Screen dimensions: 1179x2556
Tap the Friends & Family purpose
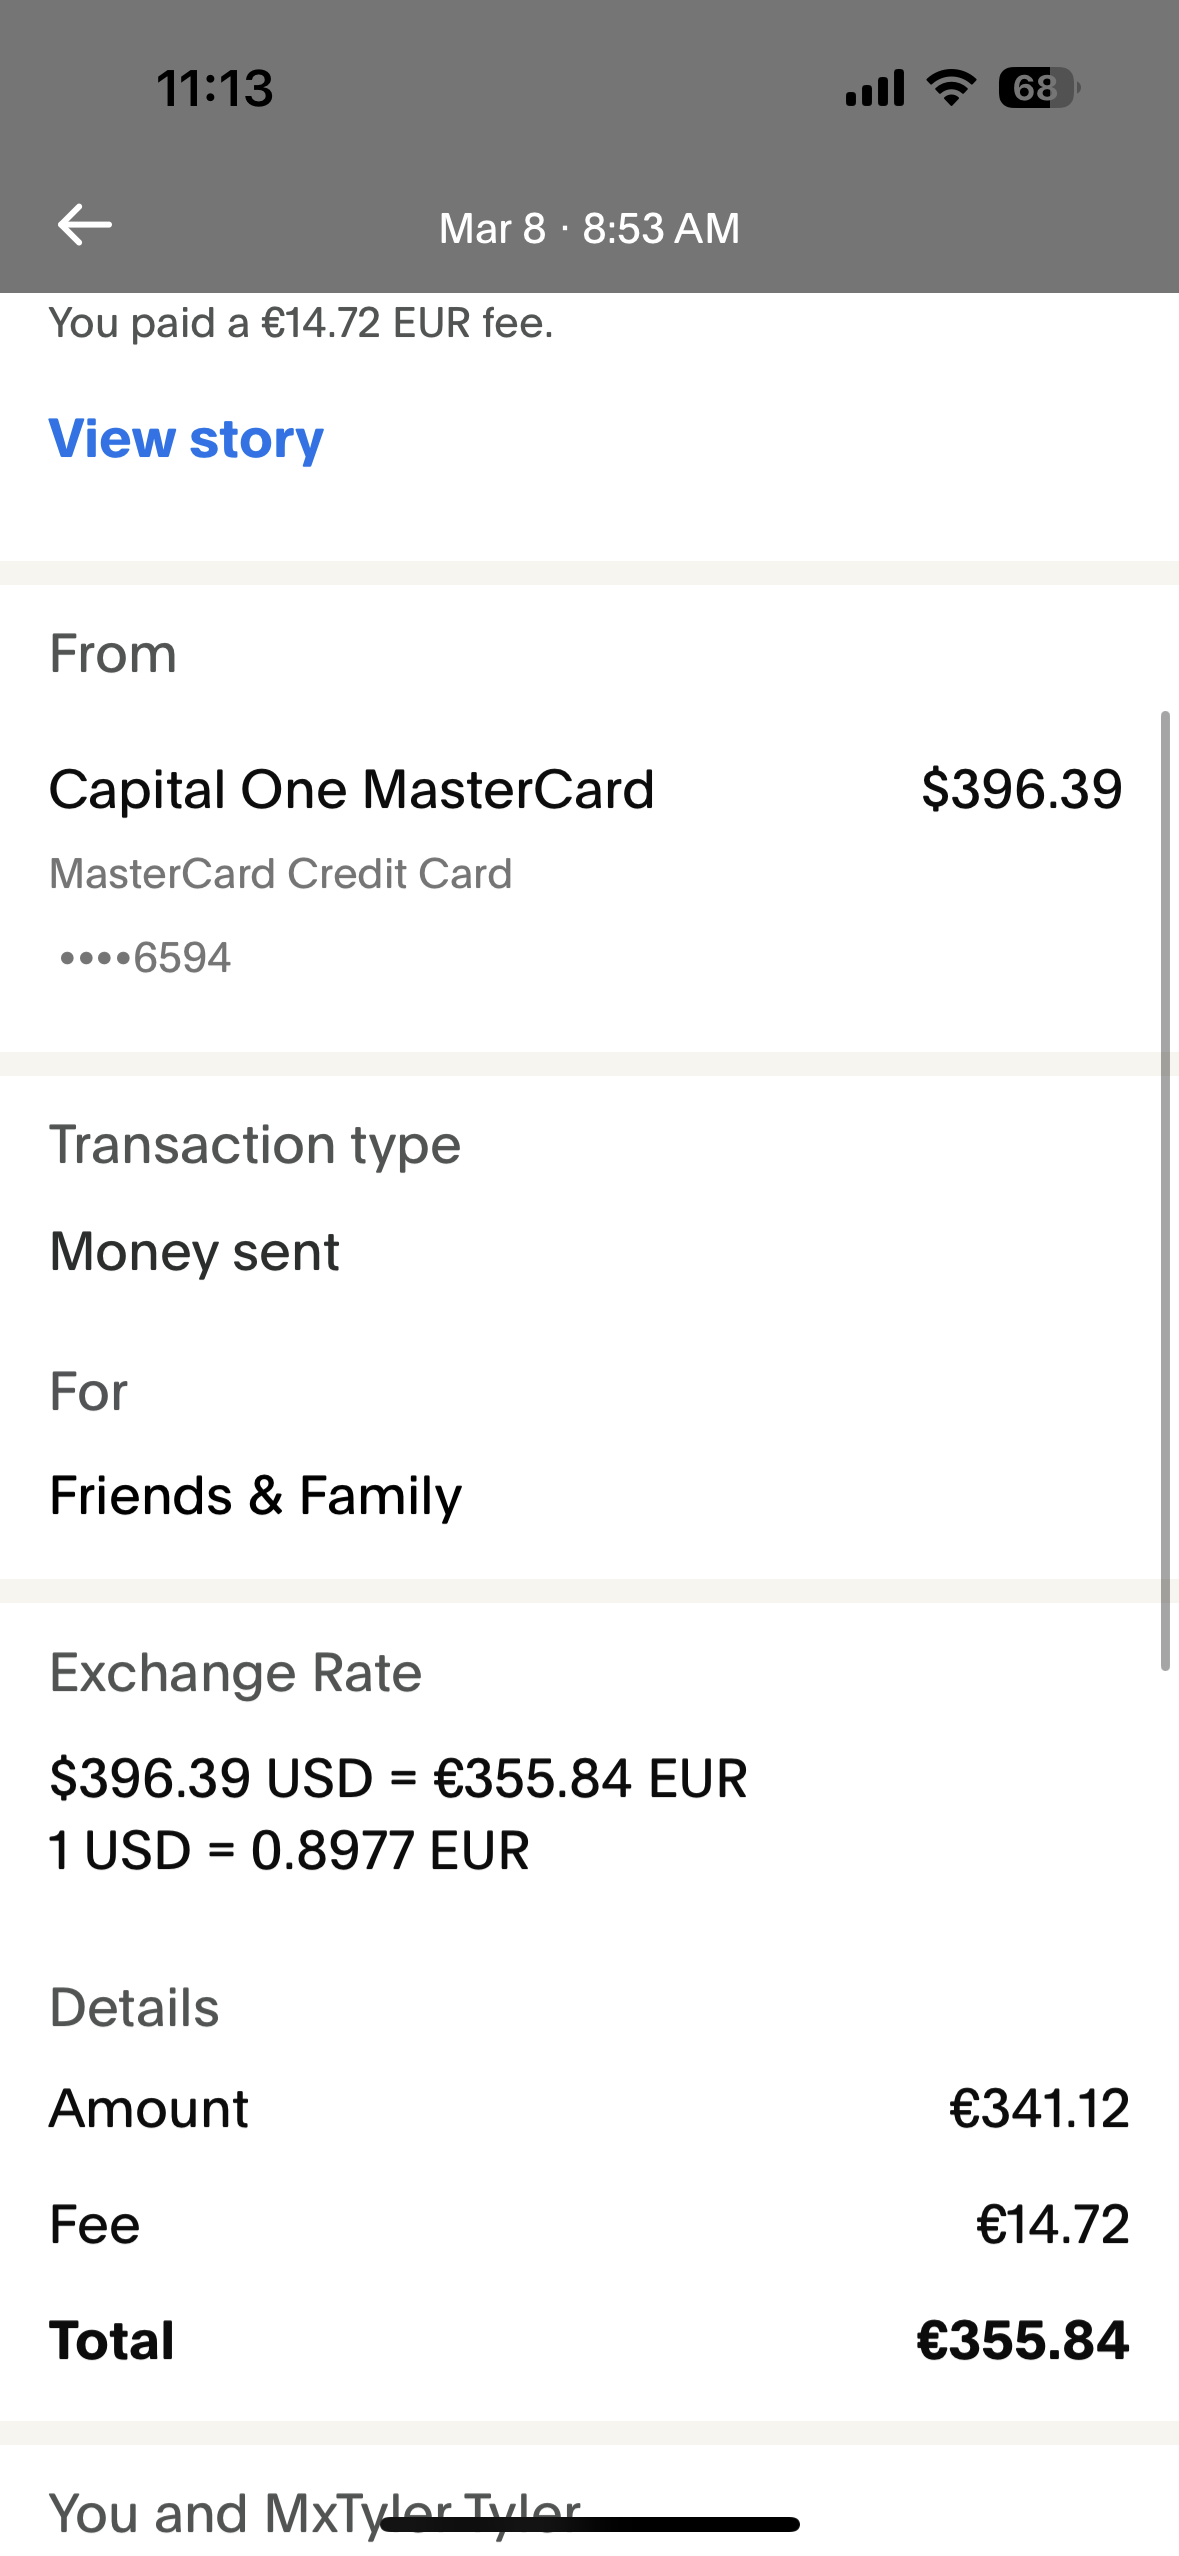[256, 1496]
